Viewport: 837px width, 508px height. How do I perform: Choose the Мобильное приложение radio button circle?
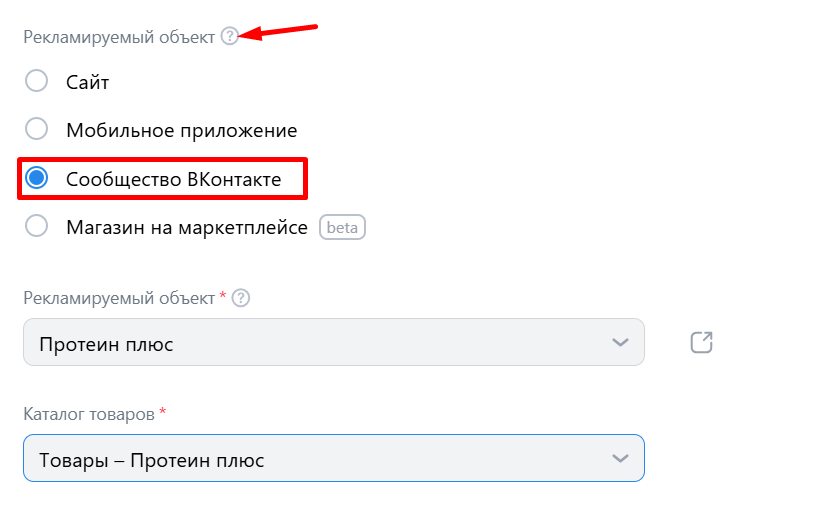click(x=37, y=129)
